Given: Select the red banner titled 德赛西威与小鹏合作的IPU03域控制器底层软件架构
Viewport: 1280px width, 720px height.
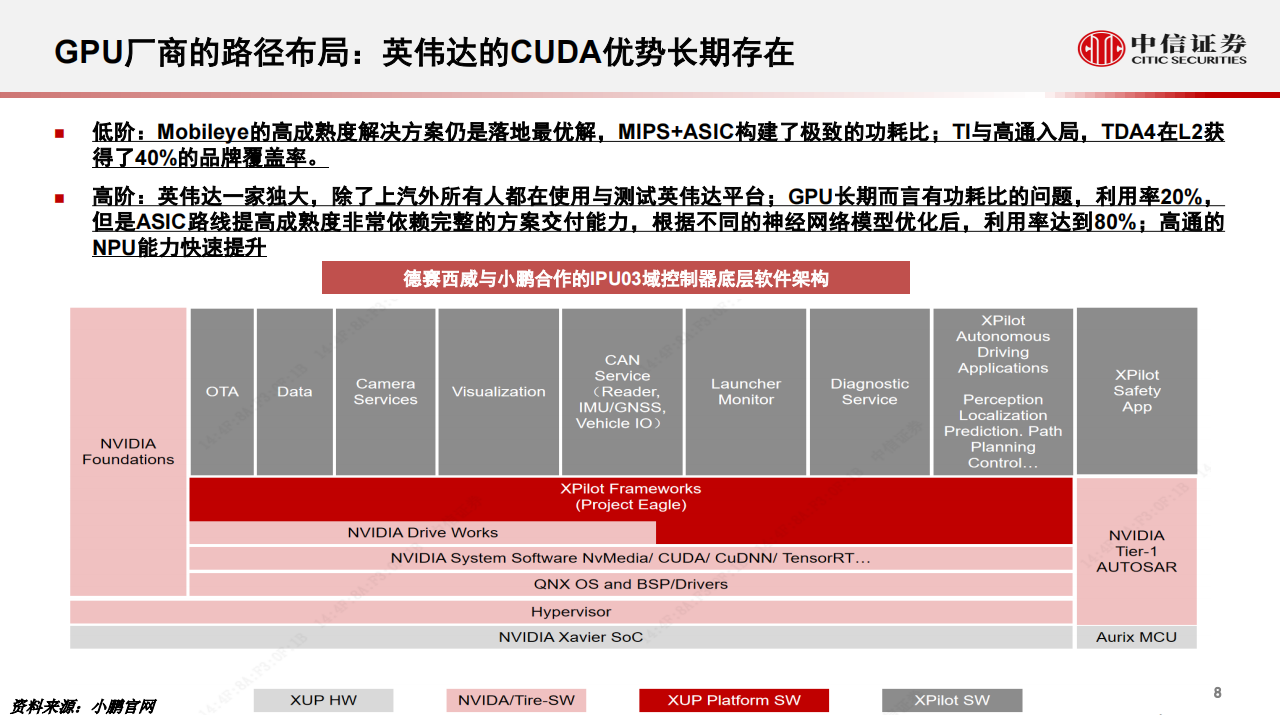Looking at the screenshot, I should pos(616,278).
